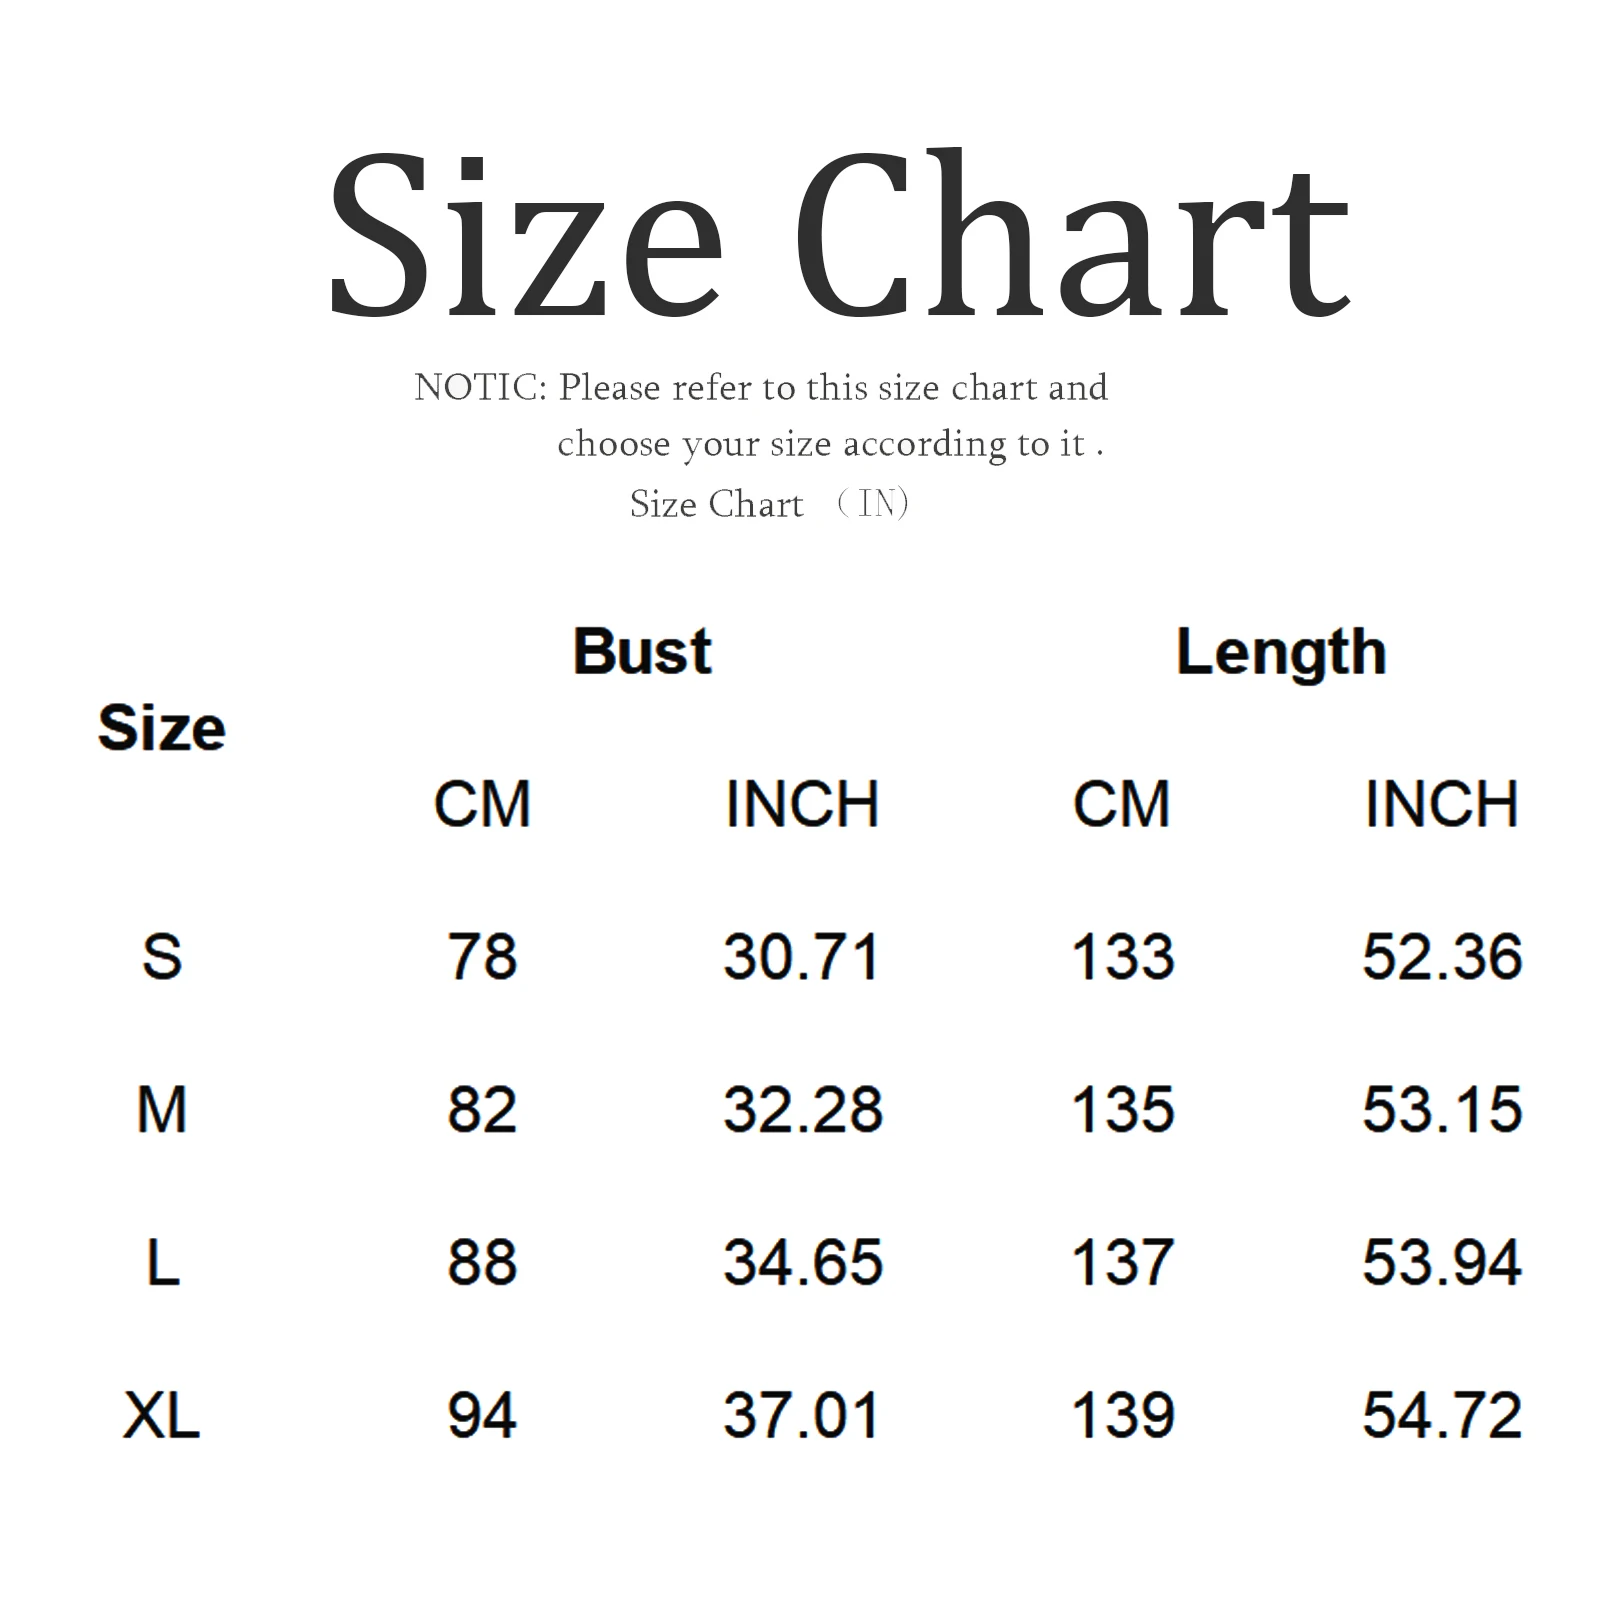
Task: Click the Length column heading
Action: 1280,652
